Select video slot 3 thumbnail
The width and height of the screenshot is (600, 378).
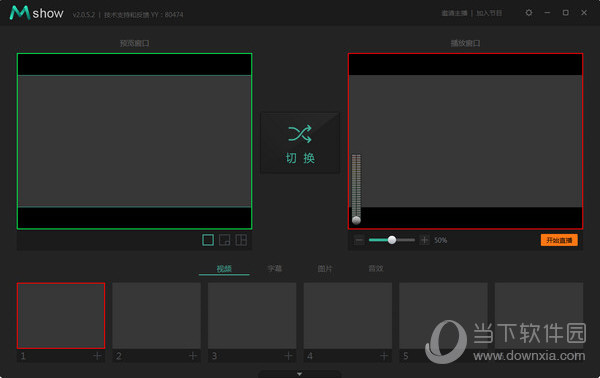coord(252,316)
